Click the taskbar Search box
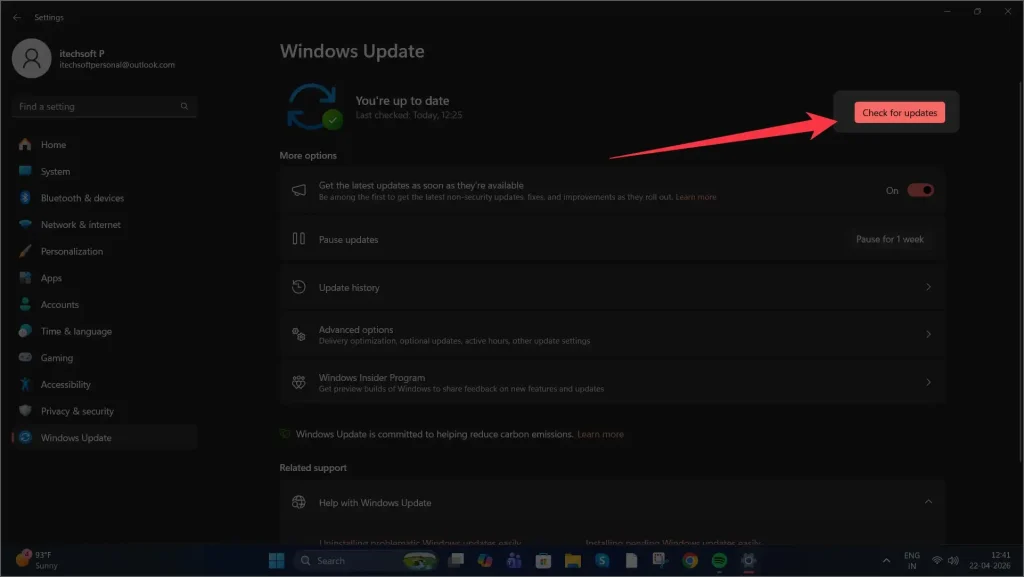The width and height of the screenshot is (1024, 577). click(x=366, y=561)
